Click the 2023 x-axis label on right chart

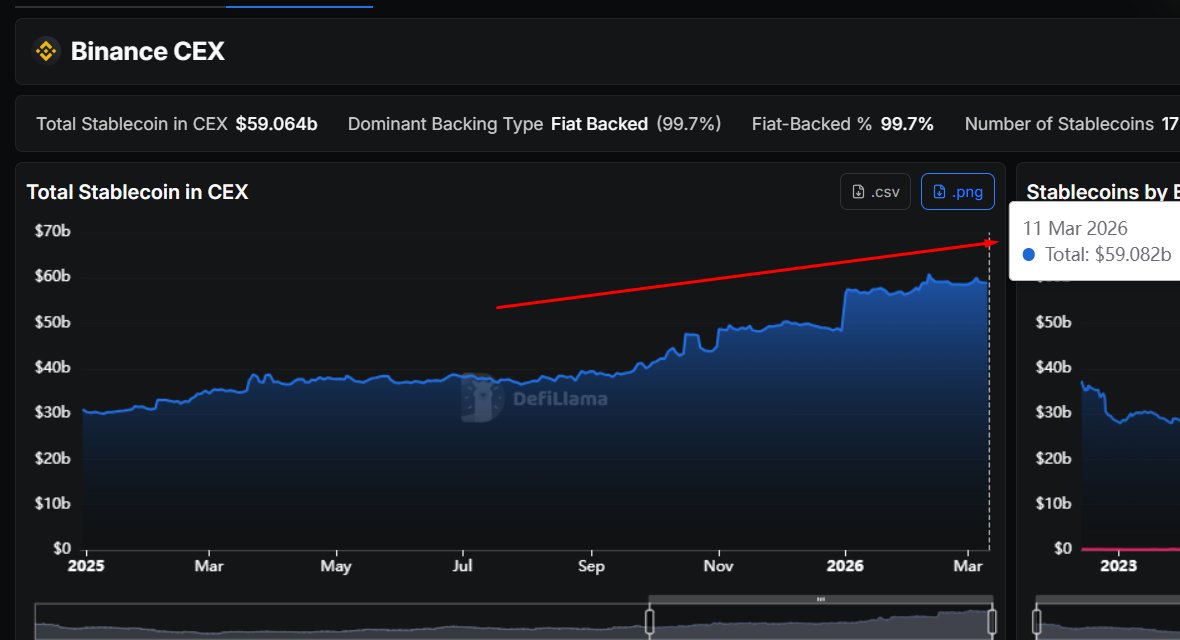coord(1118,566)
